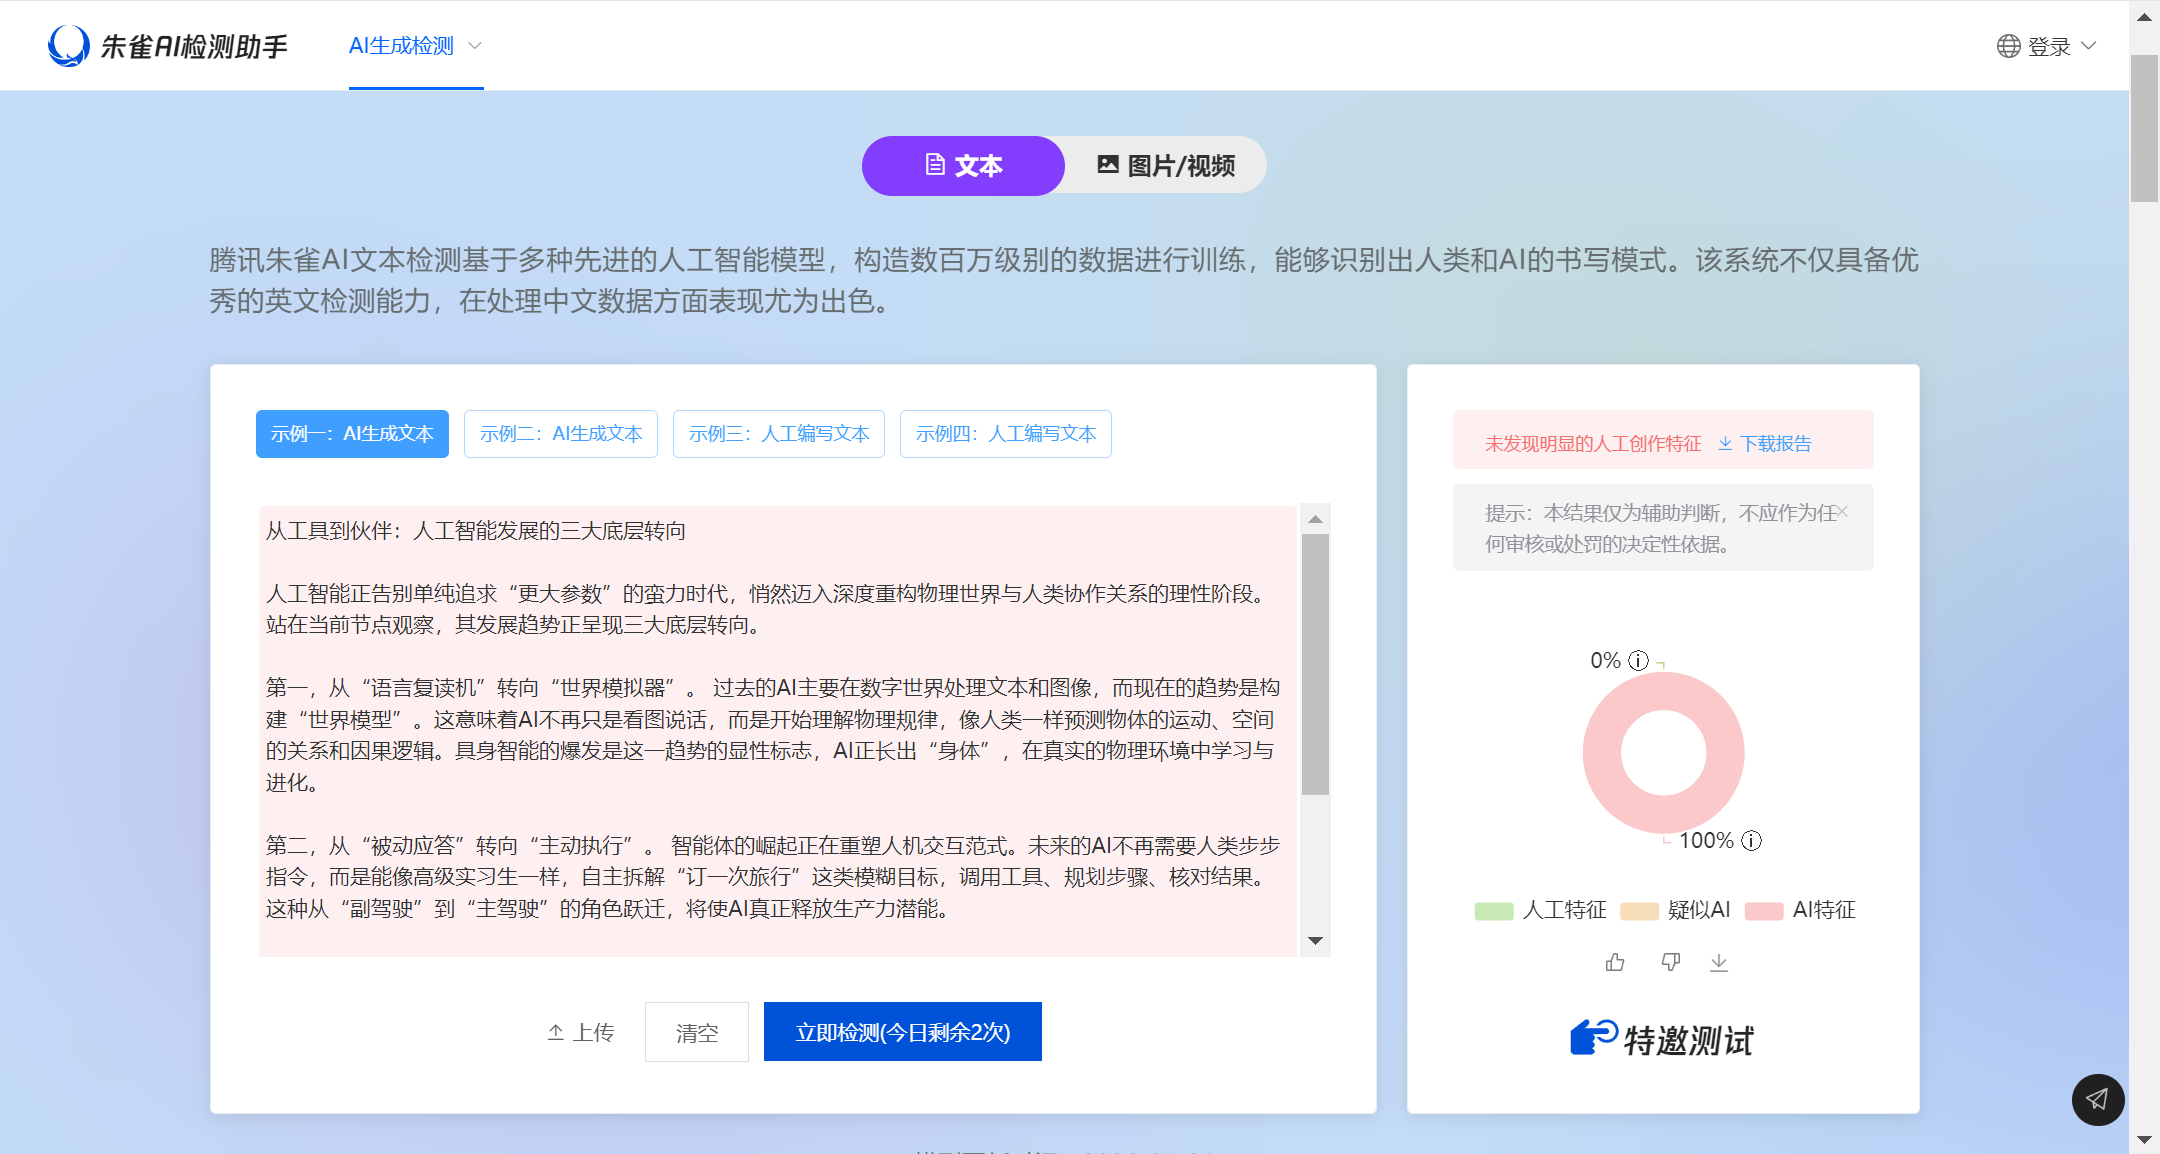Viewport: 2160px width, 1154px height.
Task: Expand the 登录 dropdown arrow
Action: pyautogui.click(x=2088, y=46)
